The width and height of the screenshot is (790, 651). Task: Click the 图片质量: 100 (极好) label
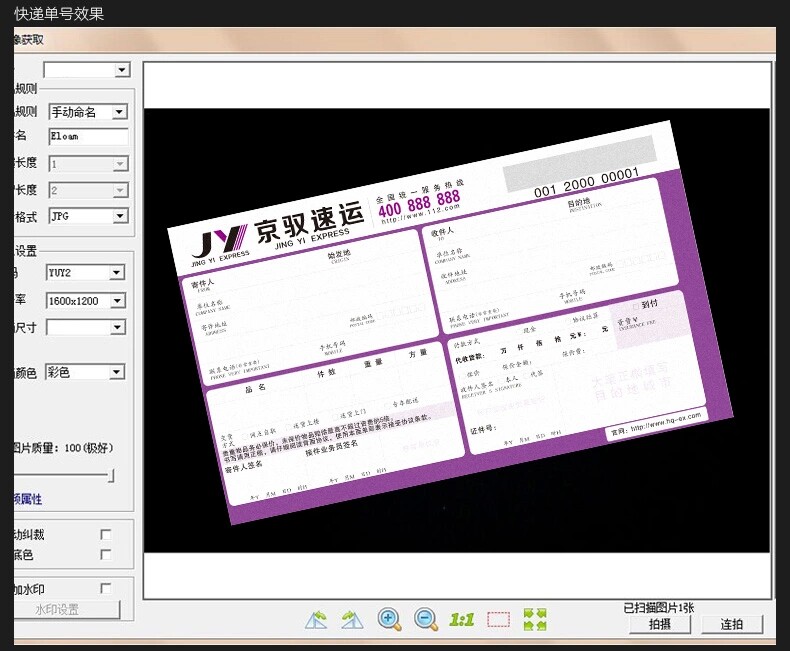tap(63, 447)
